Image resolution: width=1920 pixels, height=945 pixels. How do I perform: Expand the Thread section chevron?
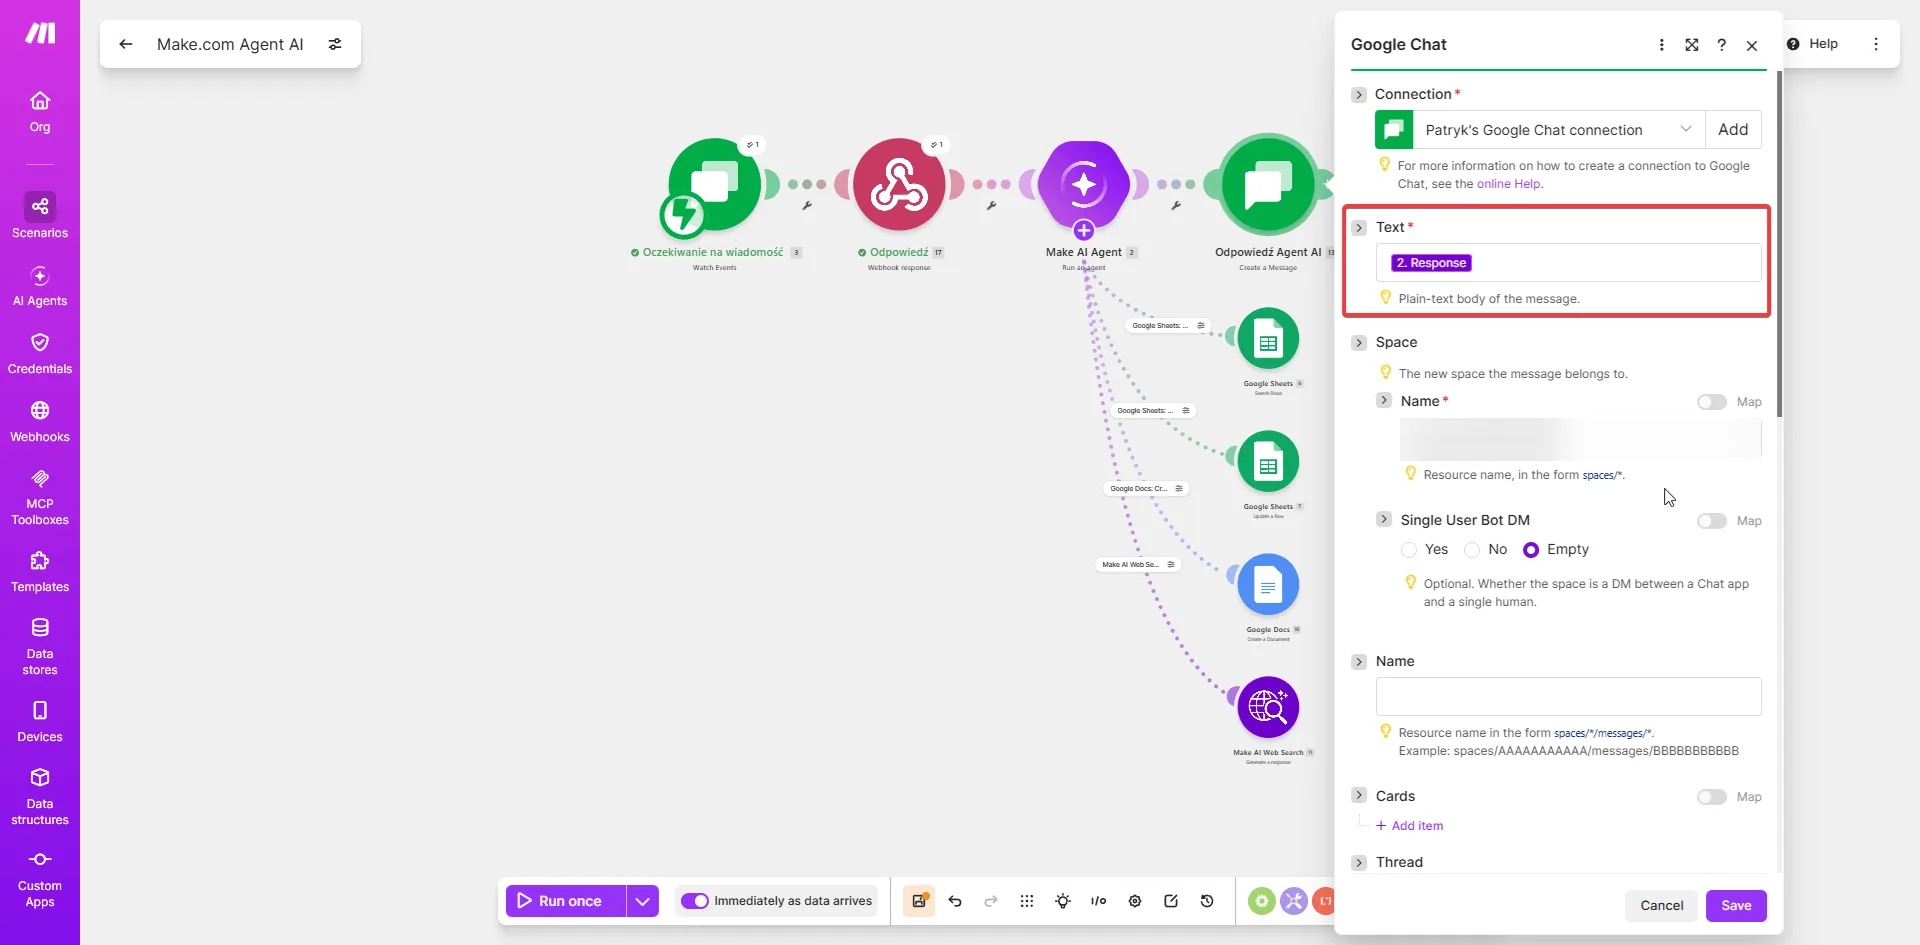[x=1359, y=863]
